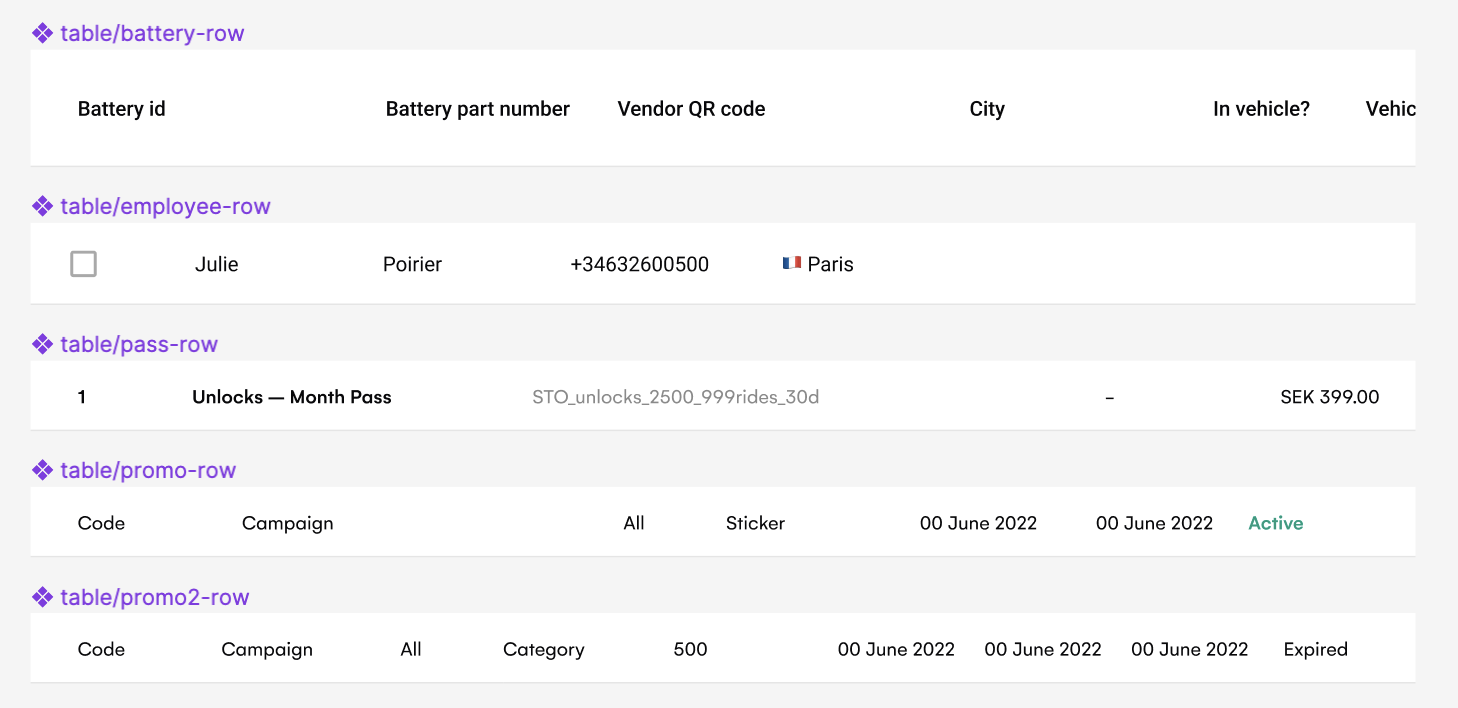Click the pass-row component diamond icon
Viewport: 1458px width, 708px height.
pos(42,345)
